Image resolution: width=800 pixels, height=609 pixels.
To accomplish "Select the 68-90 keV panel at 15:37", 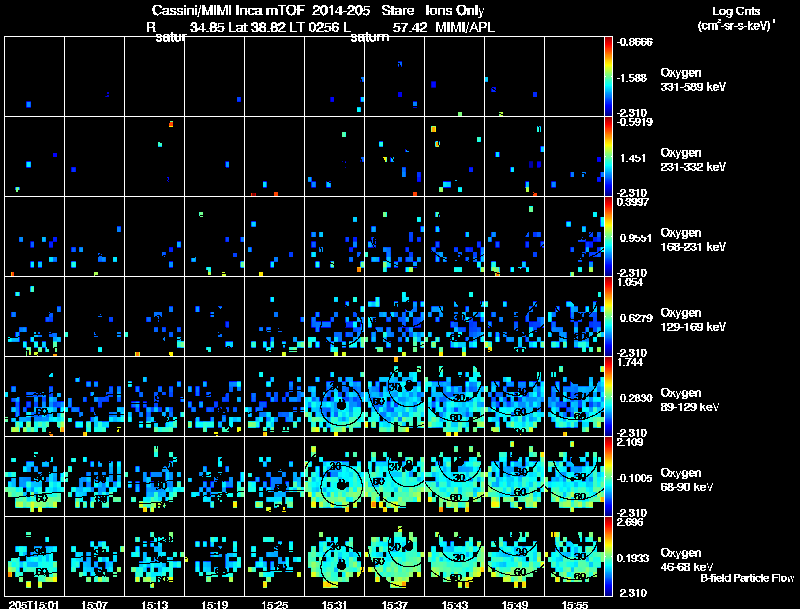I will [395, 476].
